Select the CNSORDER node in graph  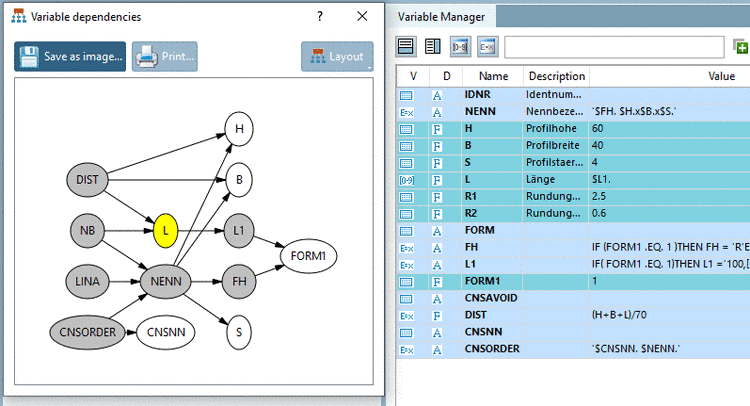point(87,332)
